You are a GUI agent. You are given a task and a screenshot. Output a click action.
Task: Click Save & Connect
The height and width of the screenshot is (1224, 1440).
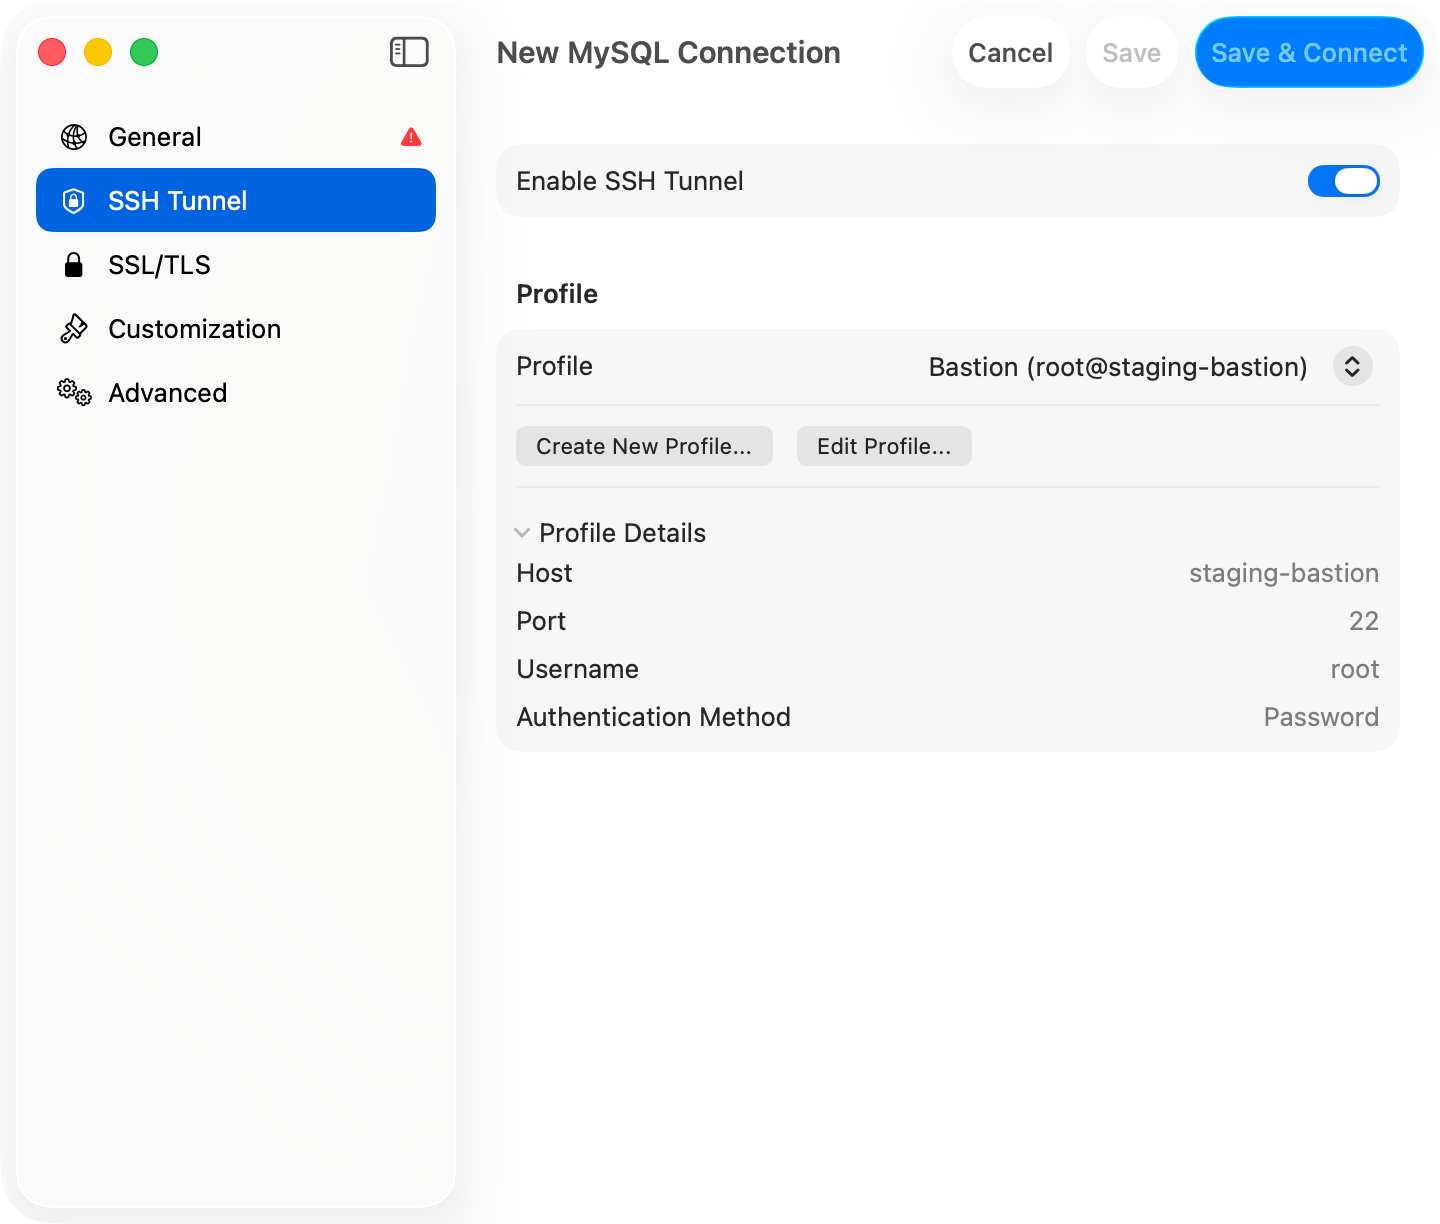1309,52
